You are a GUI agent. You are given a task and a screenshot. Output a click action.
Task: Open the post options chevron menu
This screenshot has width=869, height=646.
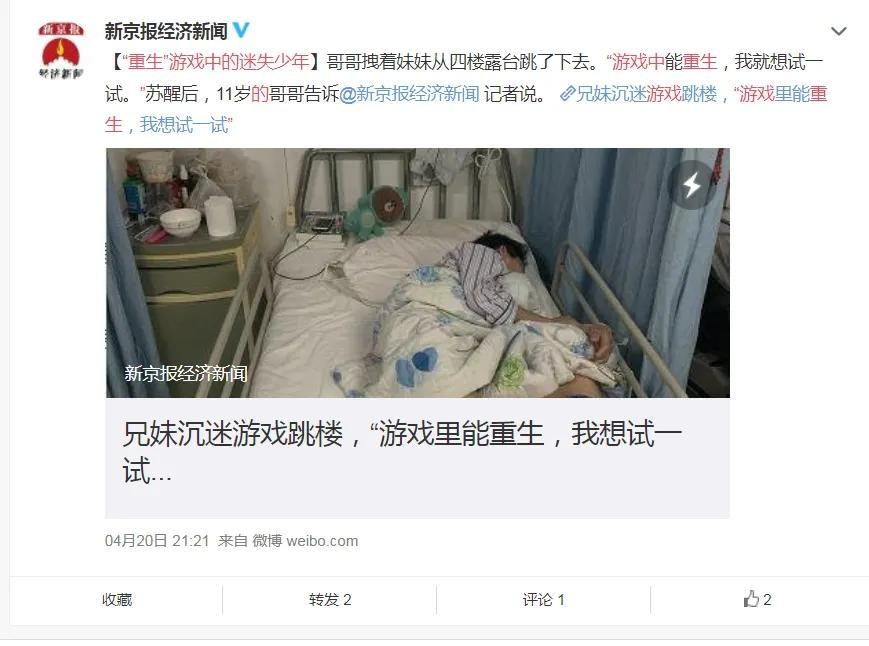tap(839, 31)
